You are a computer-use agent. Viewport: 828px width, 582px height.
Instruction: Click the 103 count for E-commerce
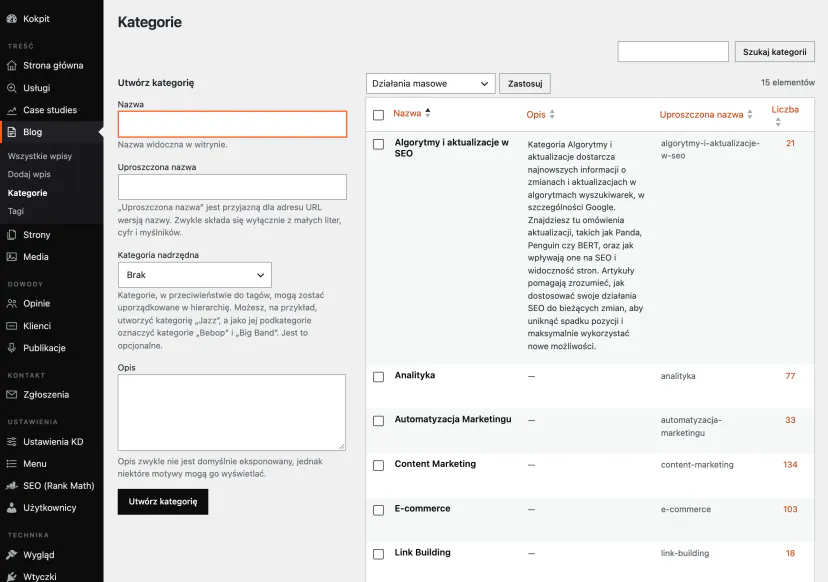coord(790,509)
